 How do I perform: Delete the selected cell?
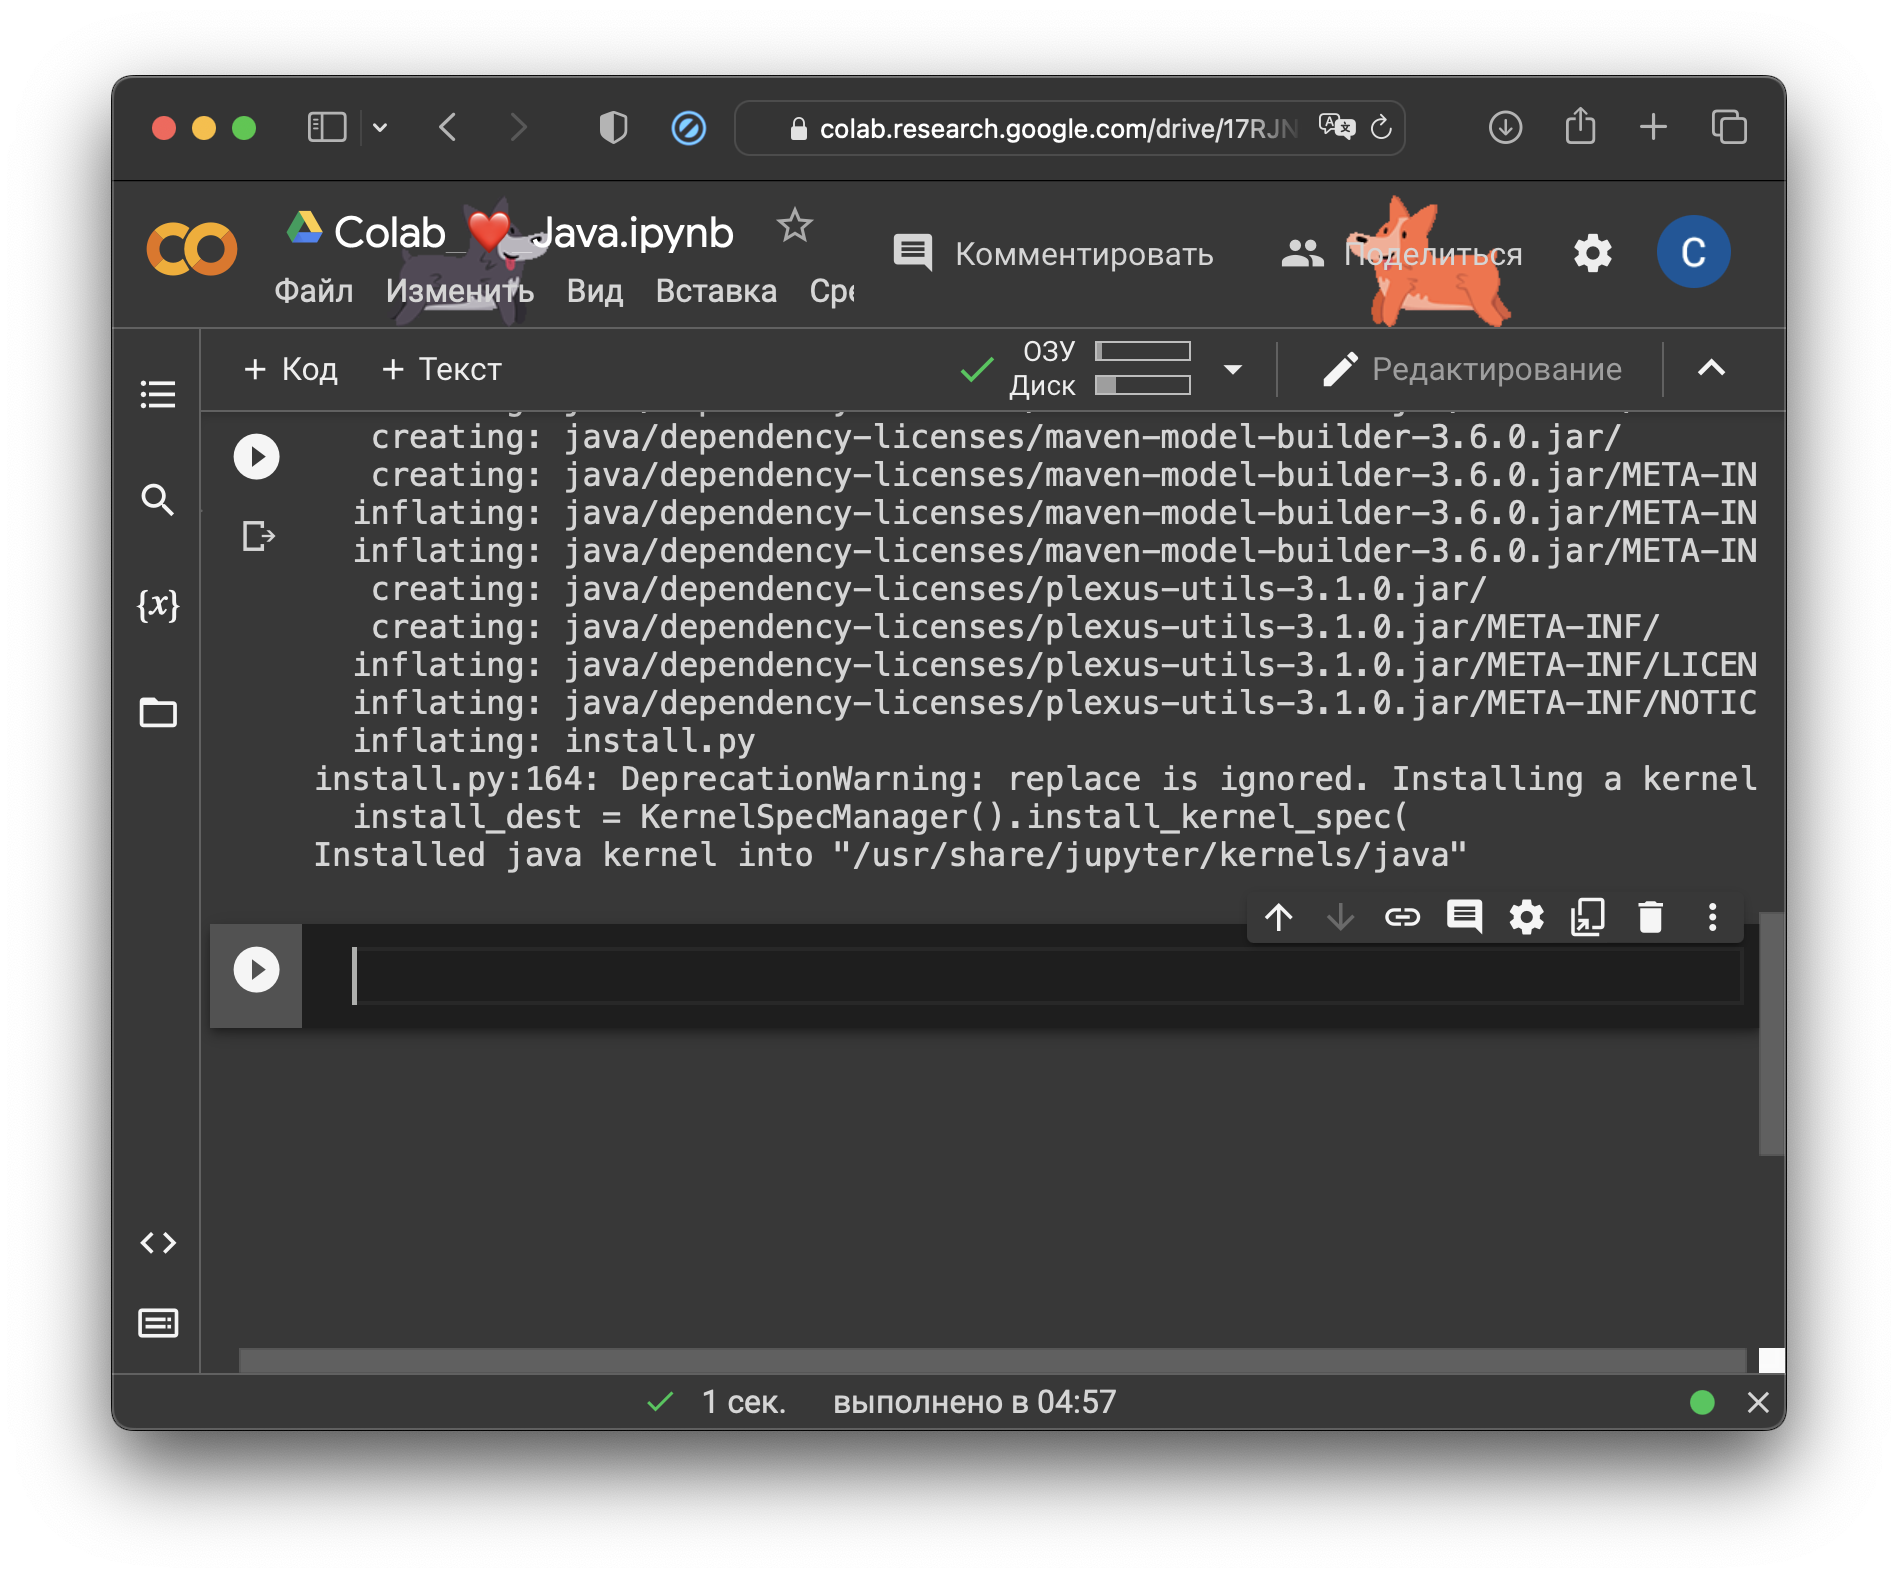pyautogui.click(x=1651, y=917)
